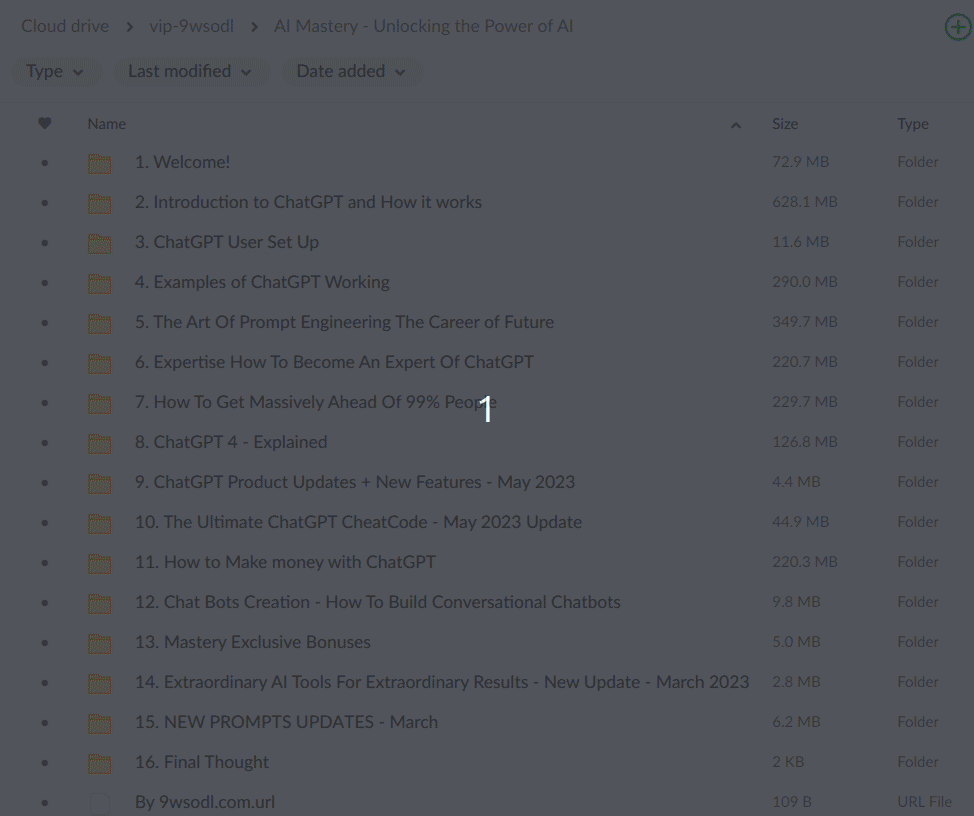Click the Name column sort arrow
Screen dimensions: 974x816
[736, 125]
